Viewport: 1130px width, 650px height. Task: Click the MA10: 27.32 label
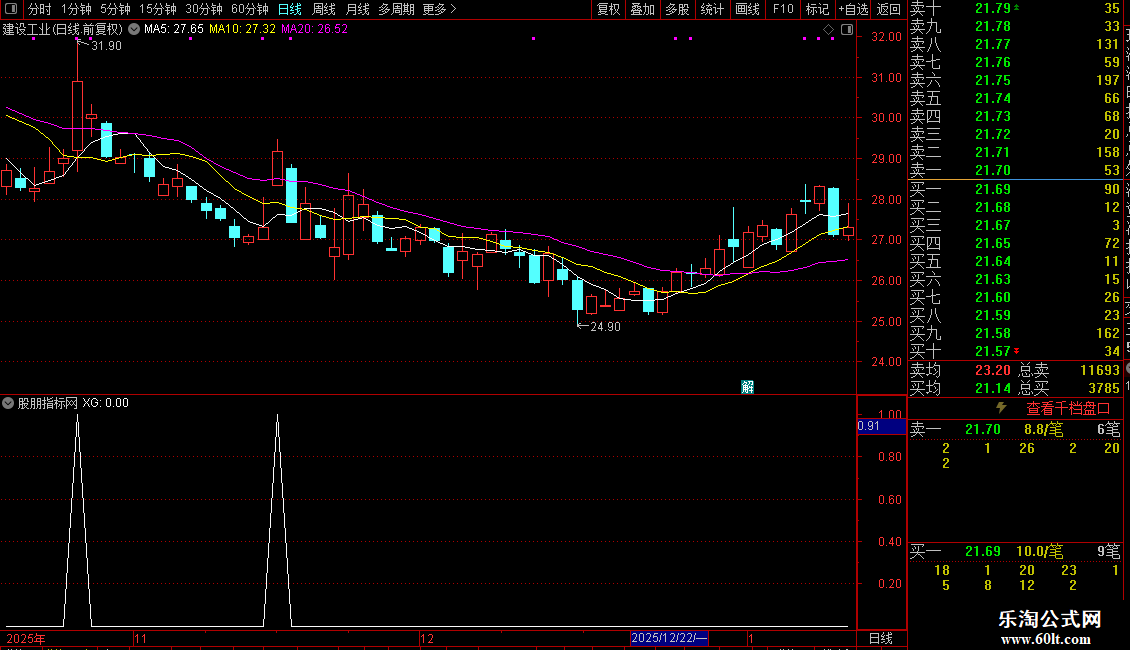click(x=242, y=29)
